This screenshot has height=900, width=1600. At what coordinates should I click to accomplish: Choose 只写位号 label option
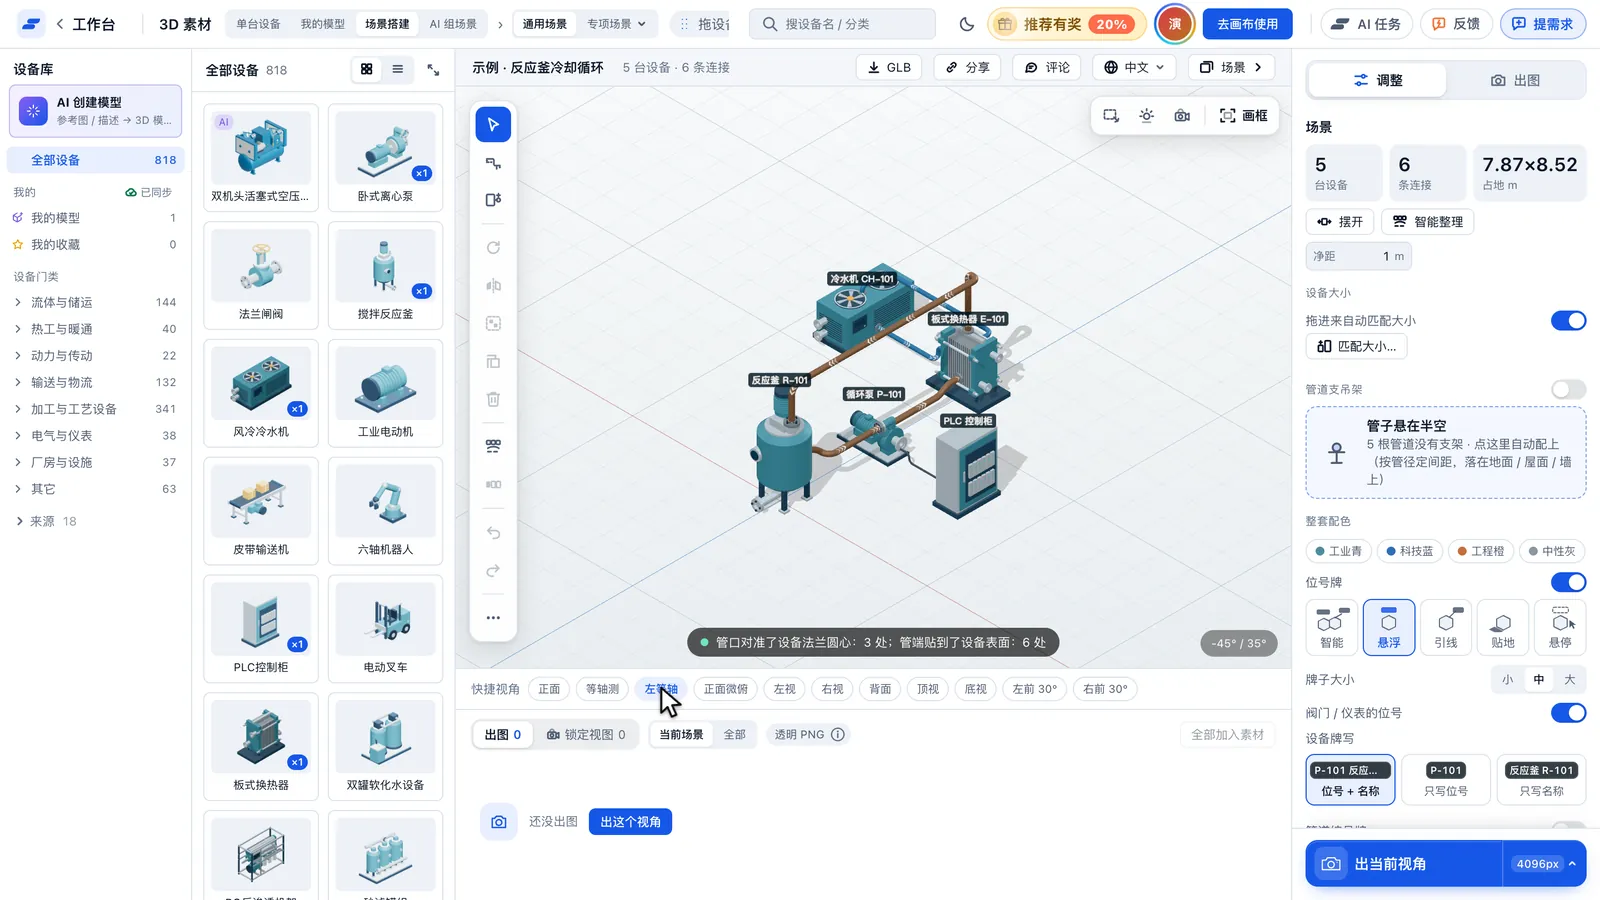click(x=1446, y=779)
